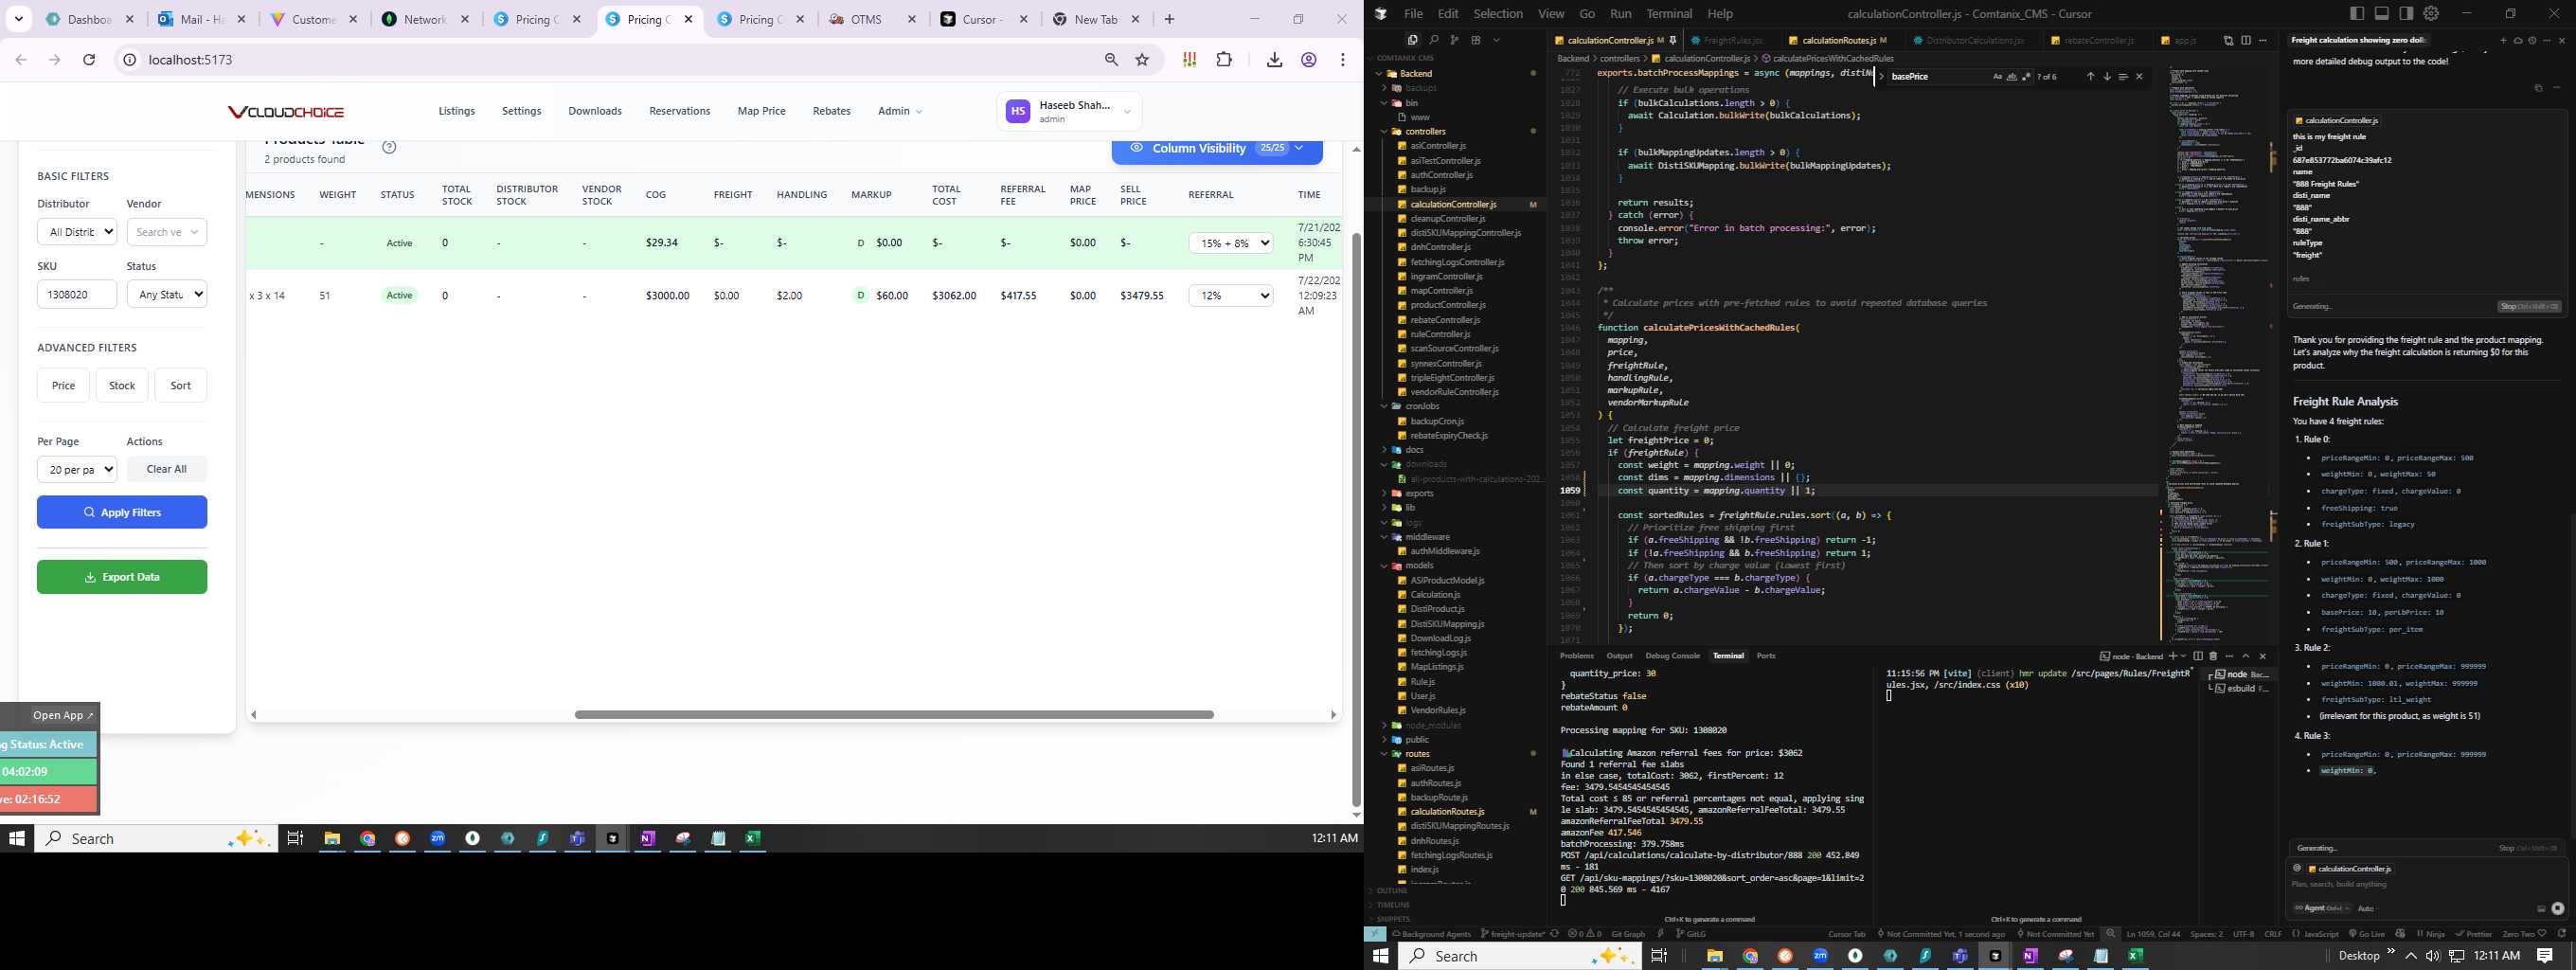Go to Reservations in site navigation

(679, 111)
